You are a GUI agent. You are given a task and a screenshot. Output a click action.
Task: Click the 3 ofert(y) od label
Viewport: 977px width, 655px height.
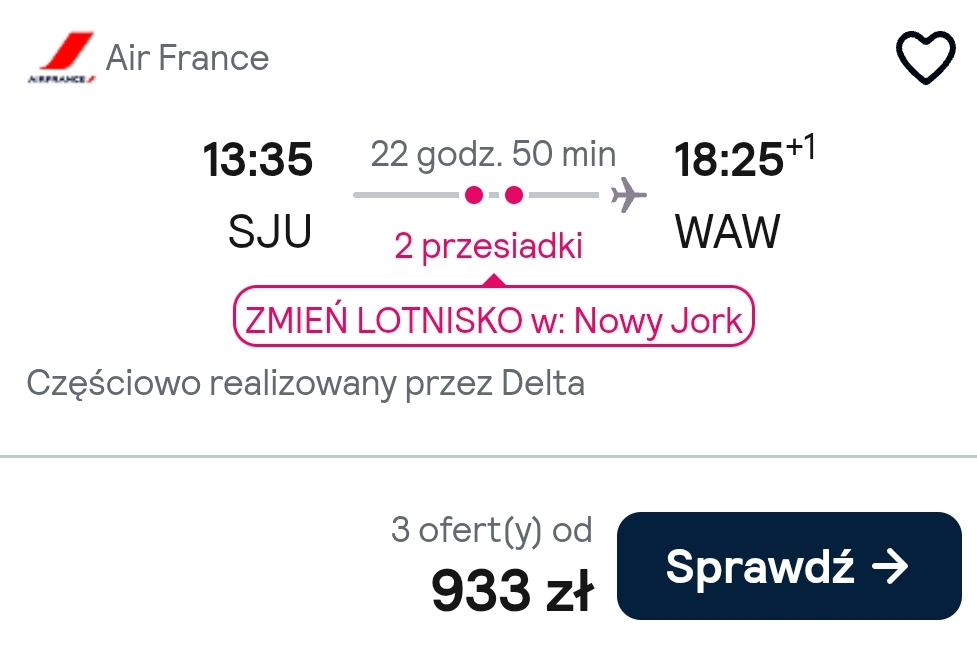pos(491,531)
